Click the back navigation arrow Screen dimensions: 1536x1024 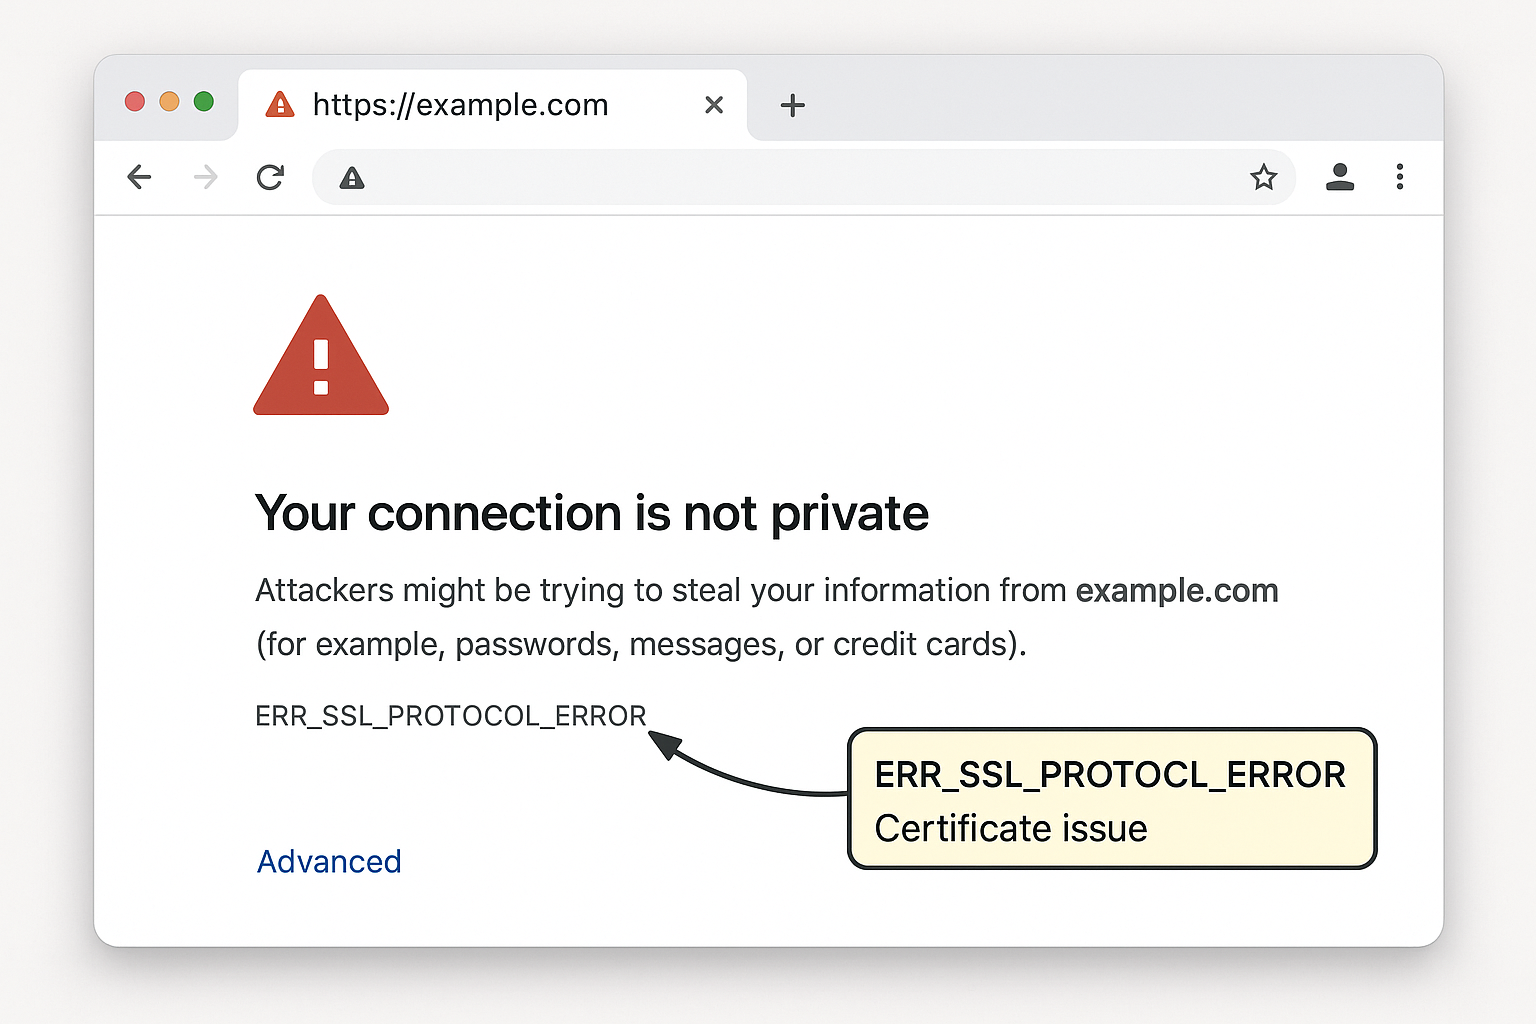click(x=139, y=178)
